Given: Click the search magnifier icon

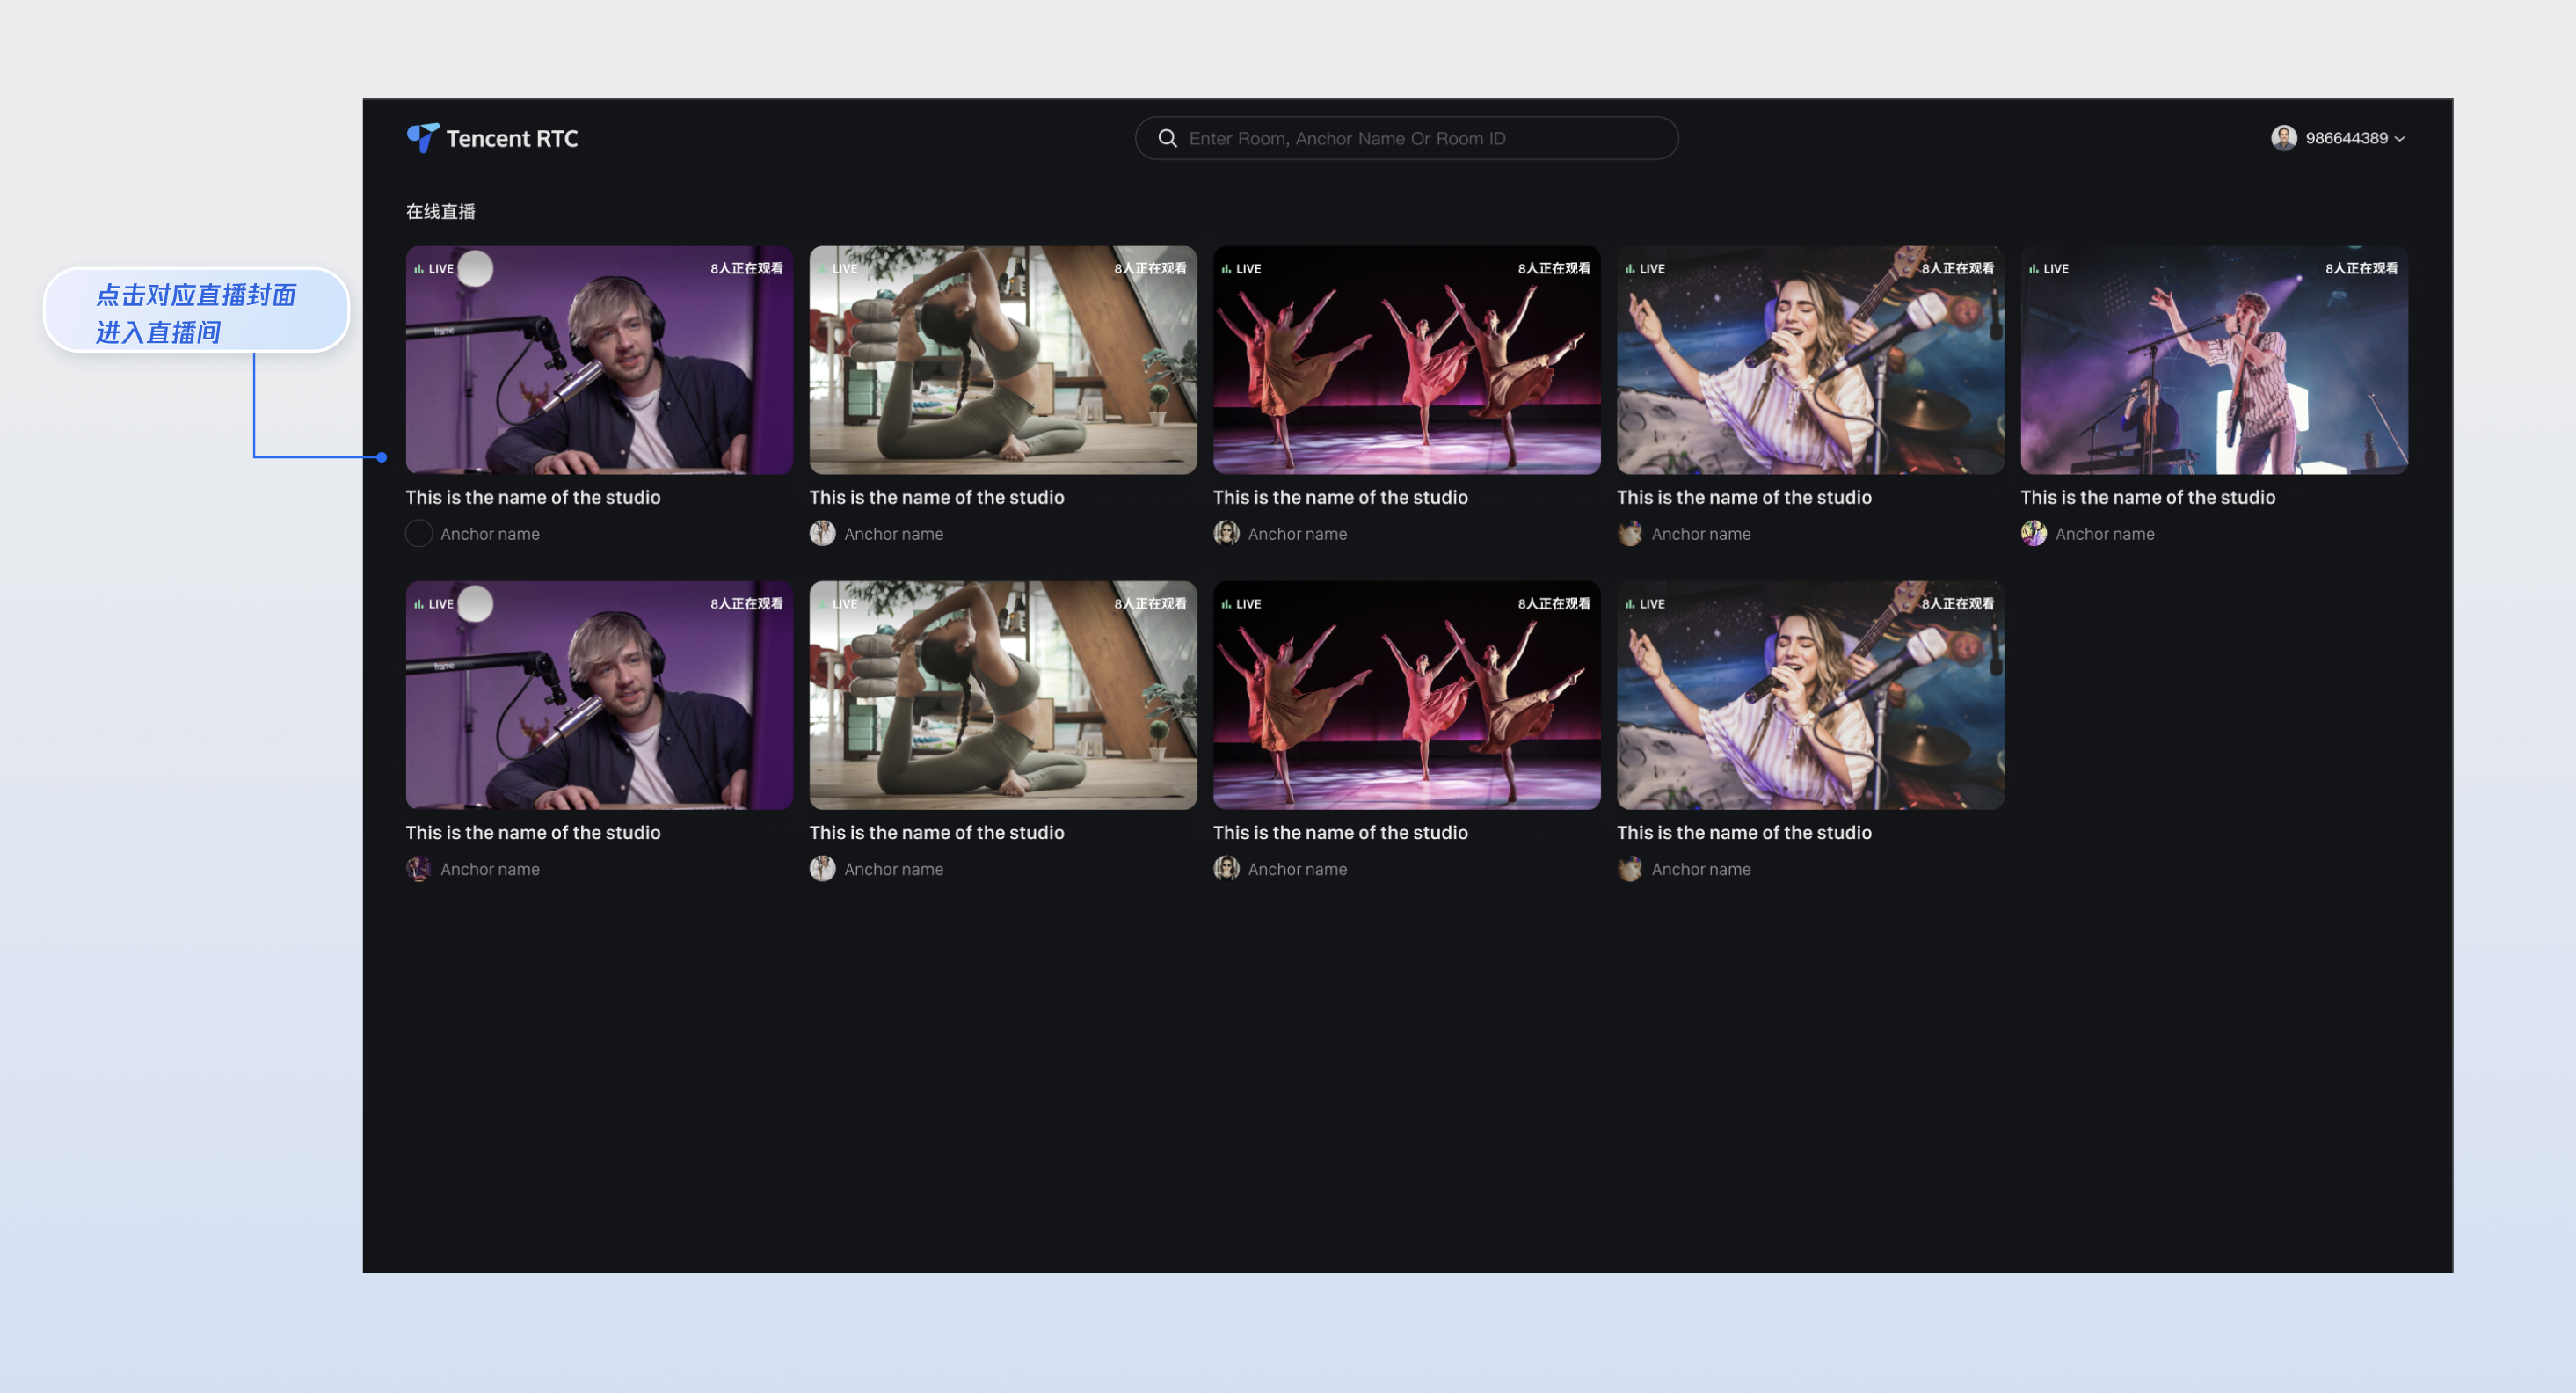Looking at the screenshot, I should click(x=1167, y=138).
